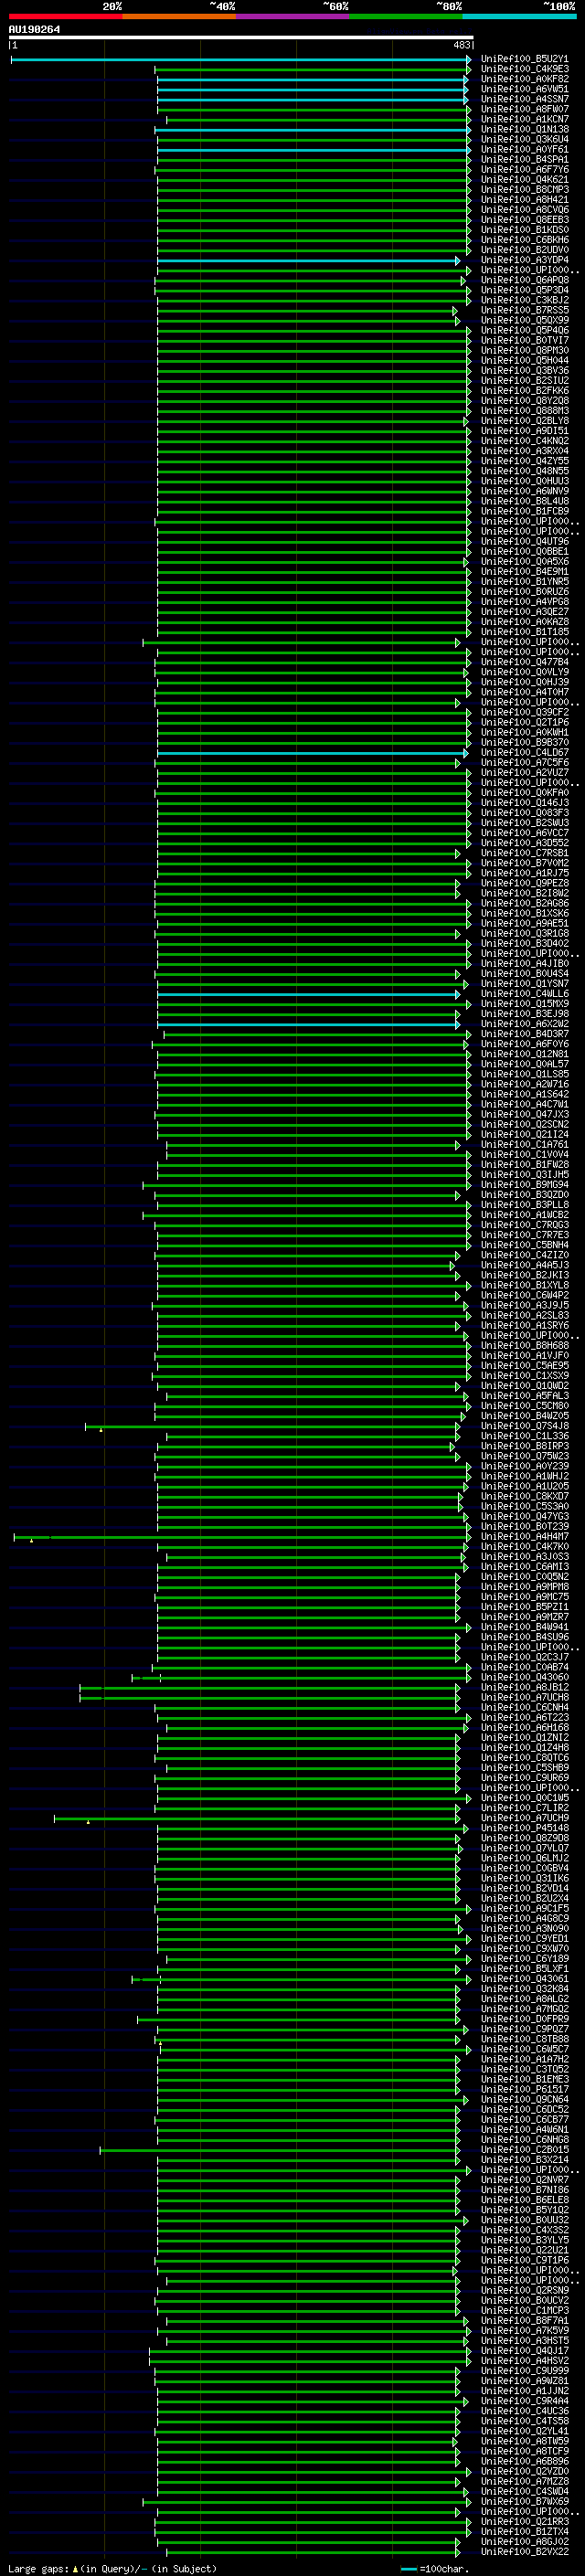The height and width of the screenshot is (2576, 585).
Task: Select label UniRef100_P61517
Action: click(x=524, y=2089)
